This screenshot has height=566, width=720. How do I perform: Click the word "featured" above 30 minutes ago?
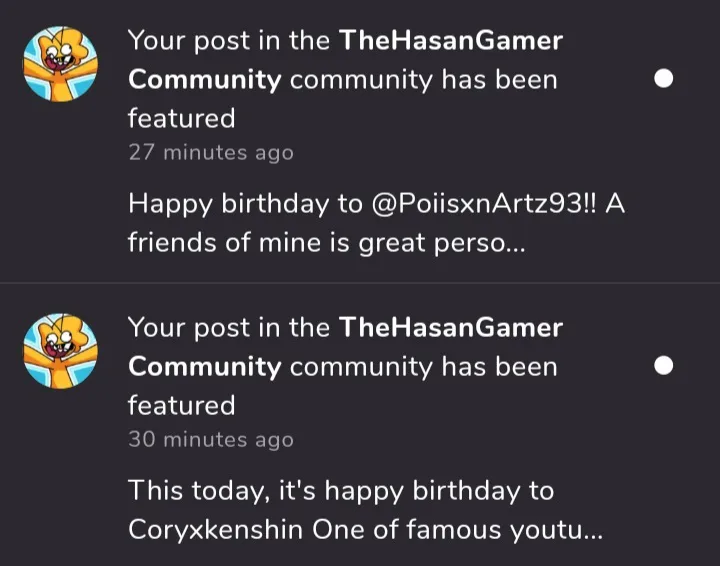pyautogui.click(x=181, y=405)
